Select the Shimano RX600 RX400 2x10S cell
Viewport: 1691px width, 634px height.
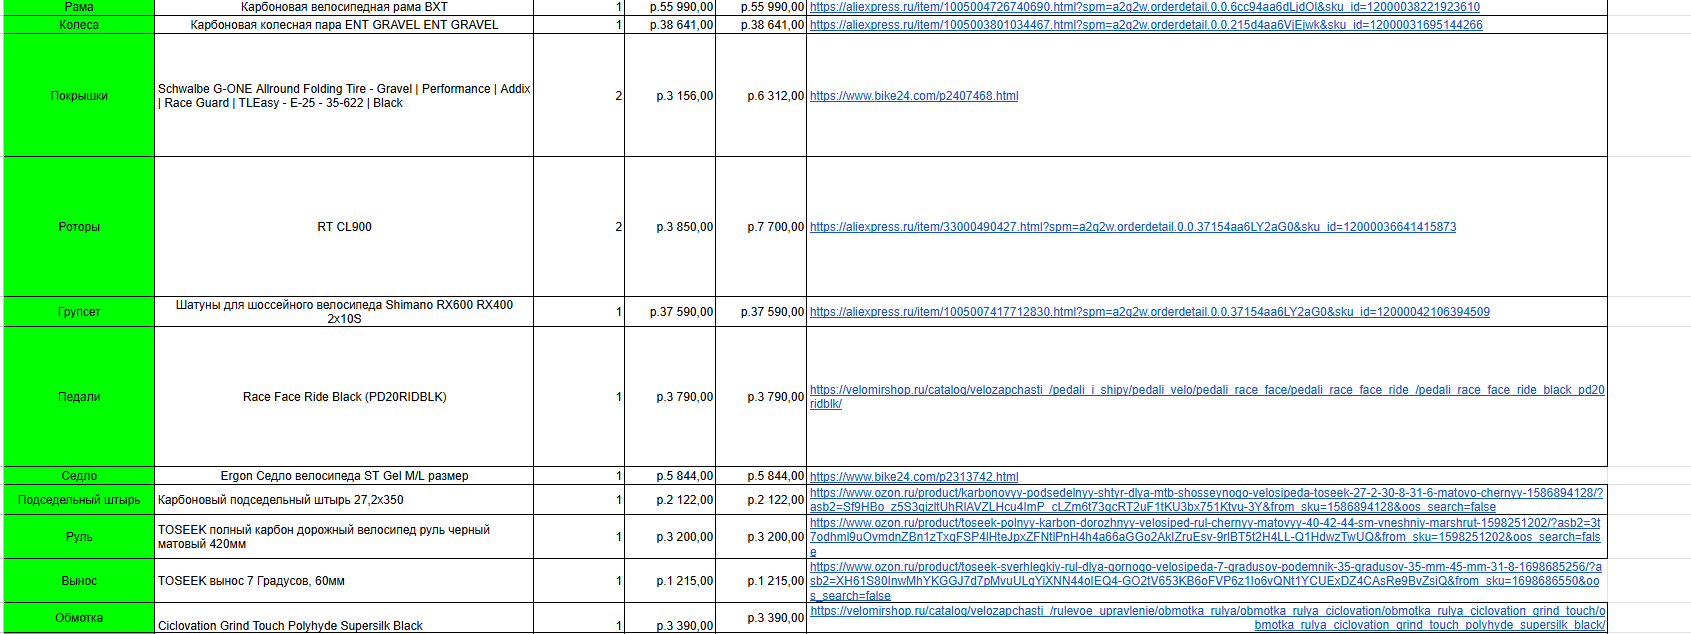pyautogui.click(x=344, y=312)
